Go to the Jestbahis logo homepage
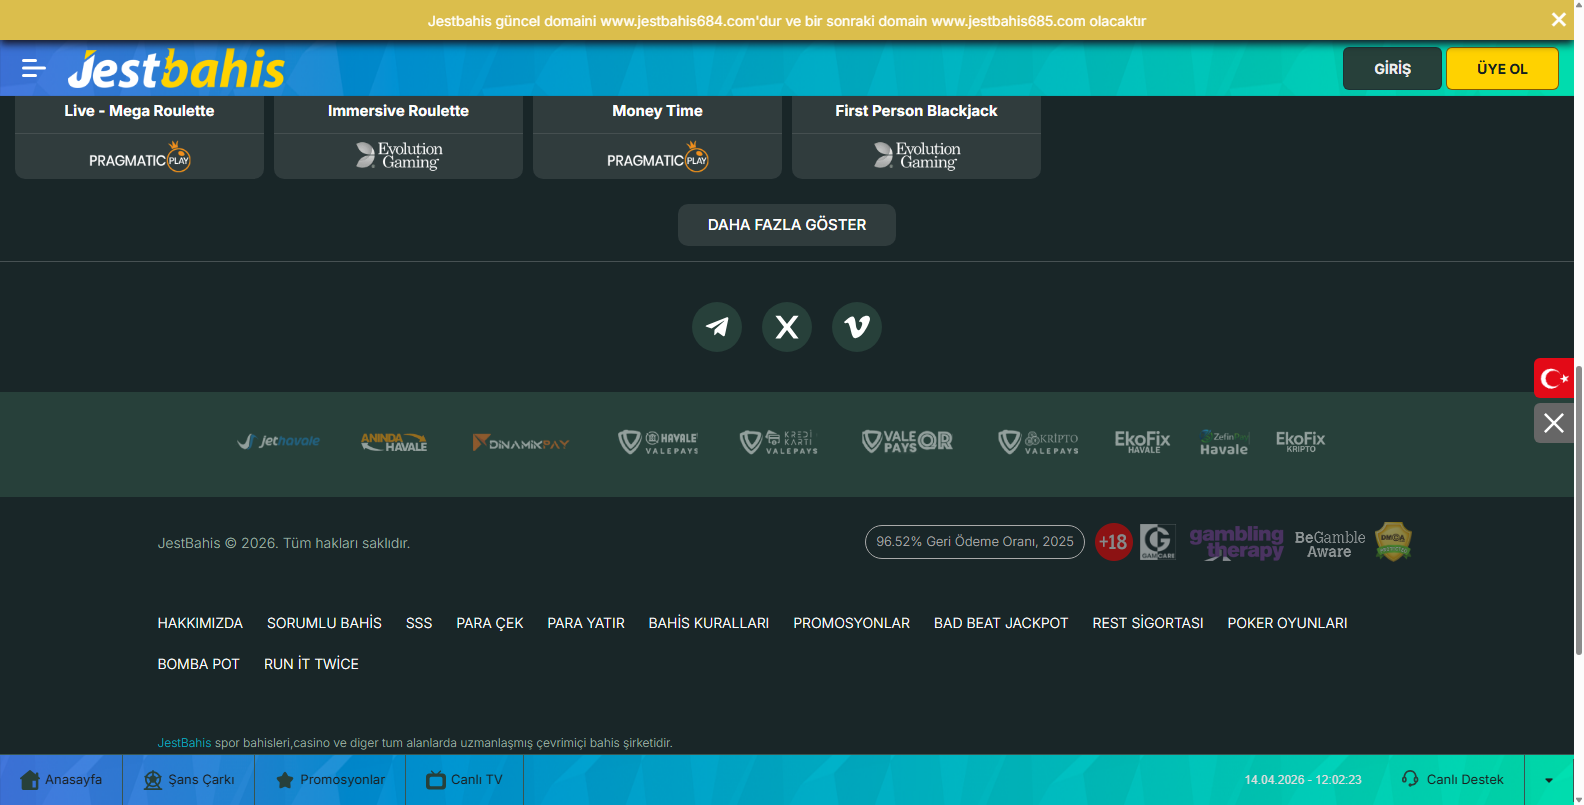1584x805 pixels. [176, 69]
